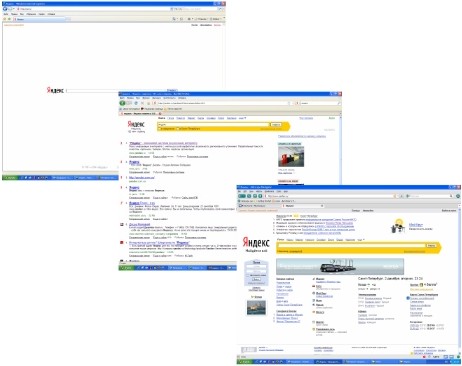
Task: Click the Favorites star icon in Internet Explorer
Action: click(5, 19)
